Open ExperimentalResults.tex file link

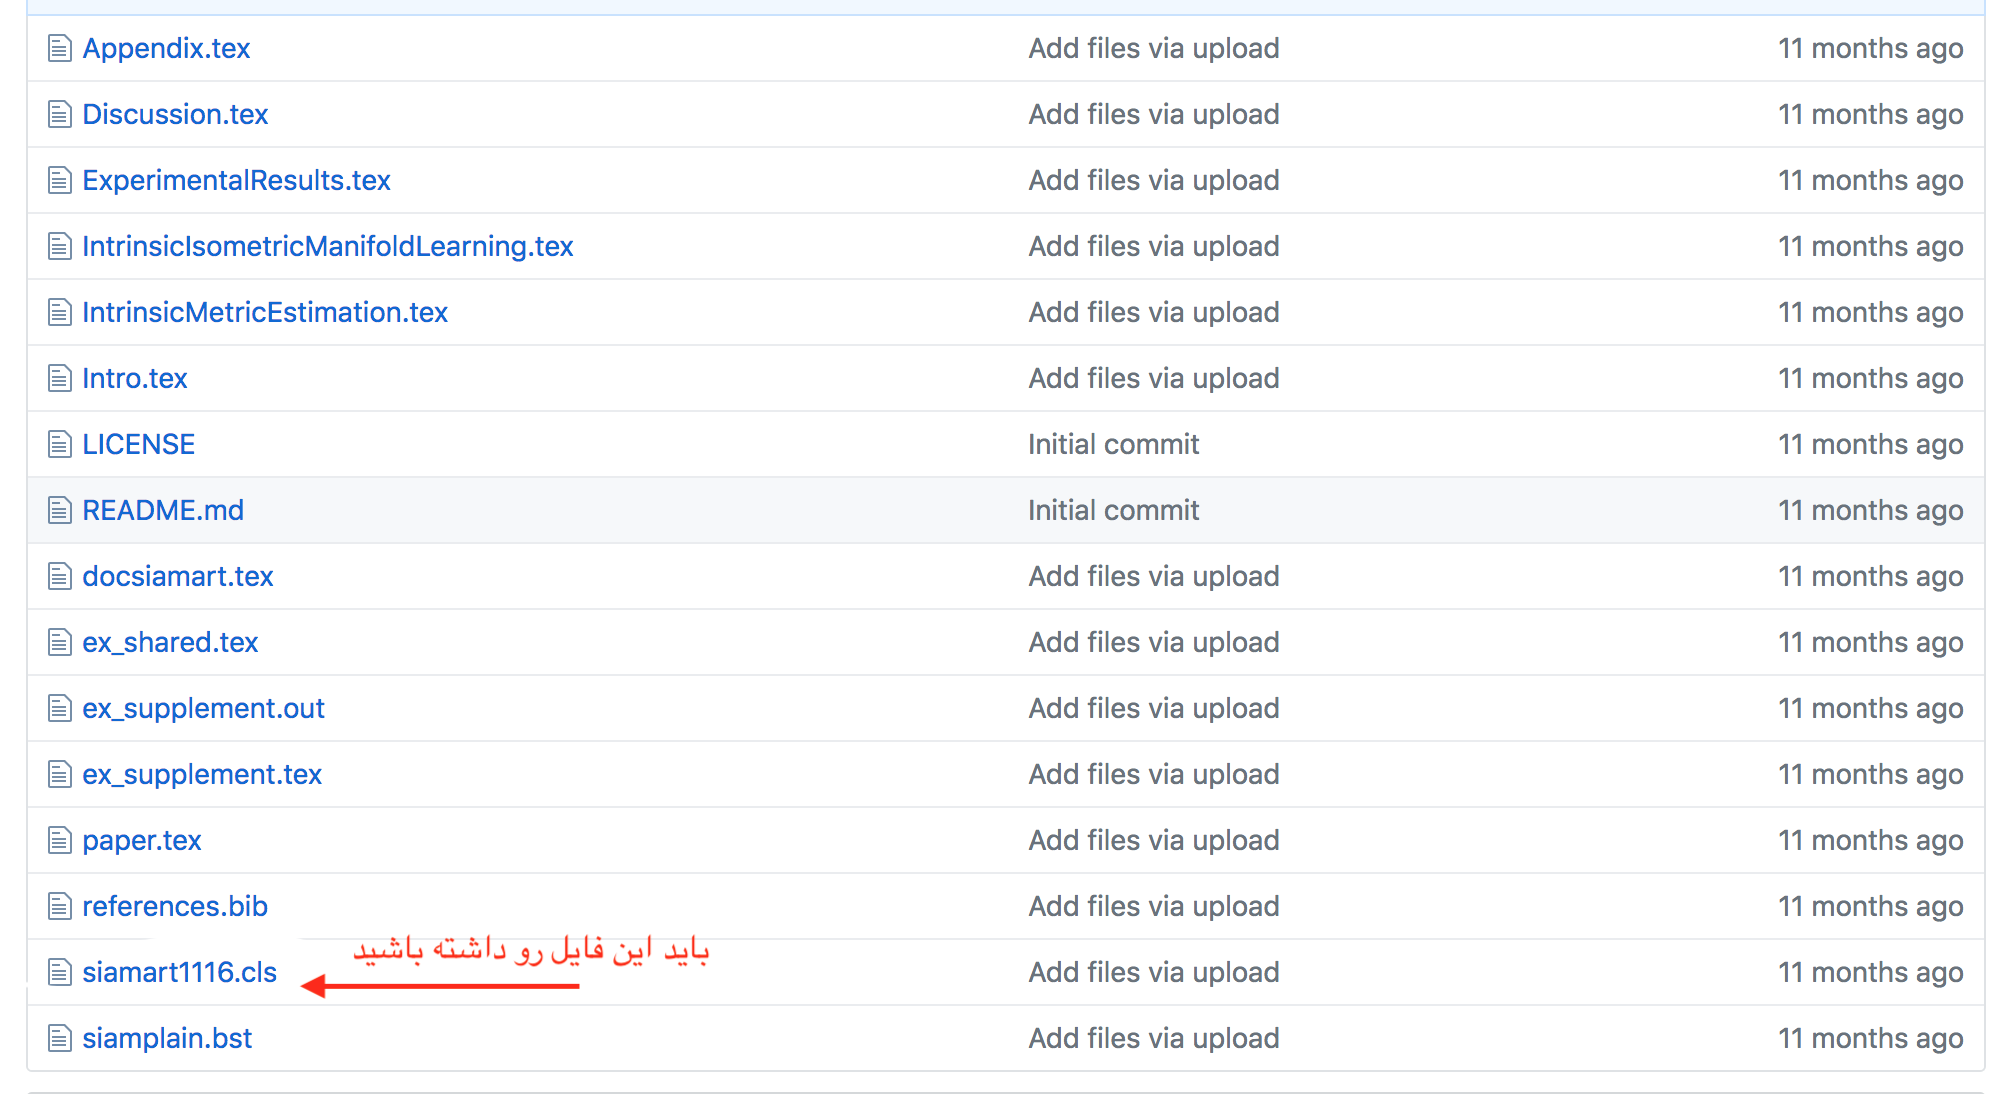pyautogui.click(x=236, y=180)
